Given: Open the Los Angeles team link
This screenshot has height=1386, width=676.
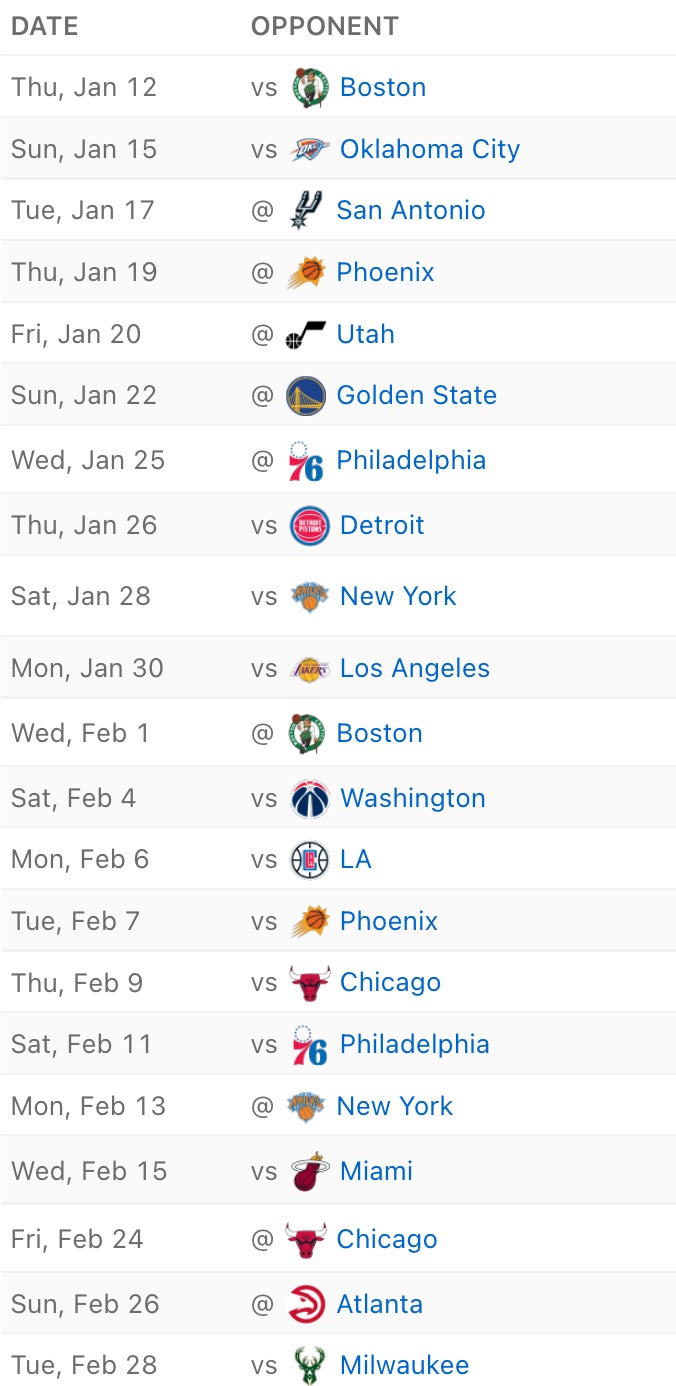Looking at the screenshot, I should (x=415, y=668).
